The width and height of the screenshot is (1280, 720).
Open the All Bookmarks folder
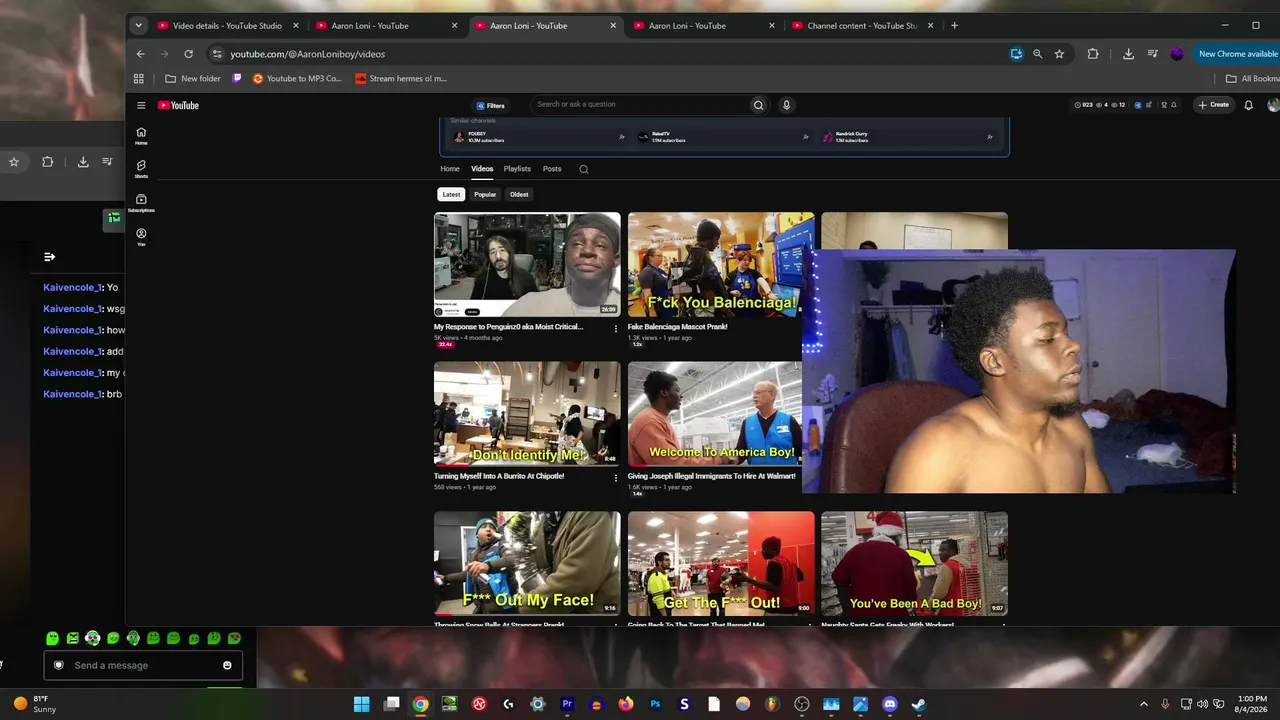pyautogui.click(x=1252, y=79)
